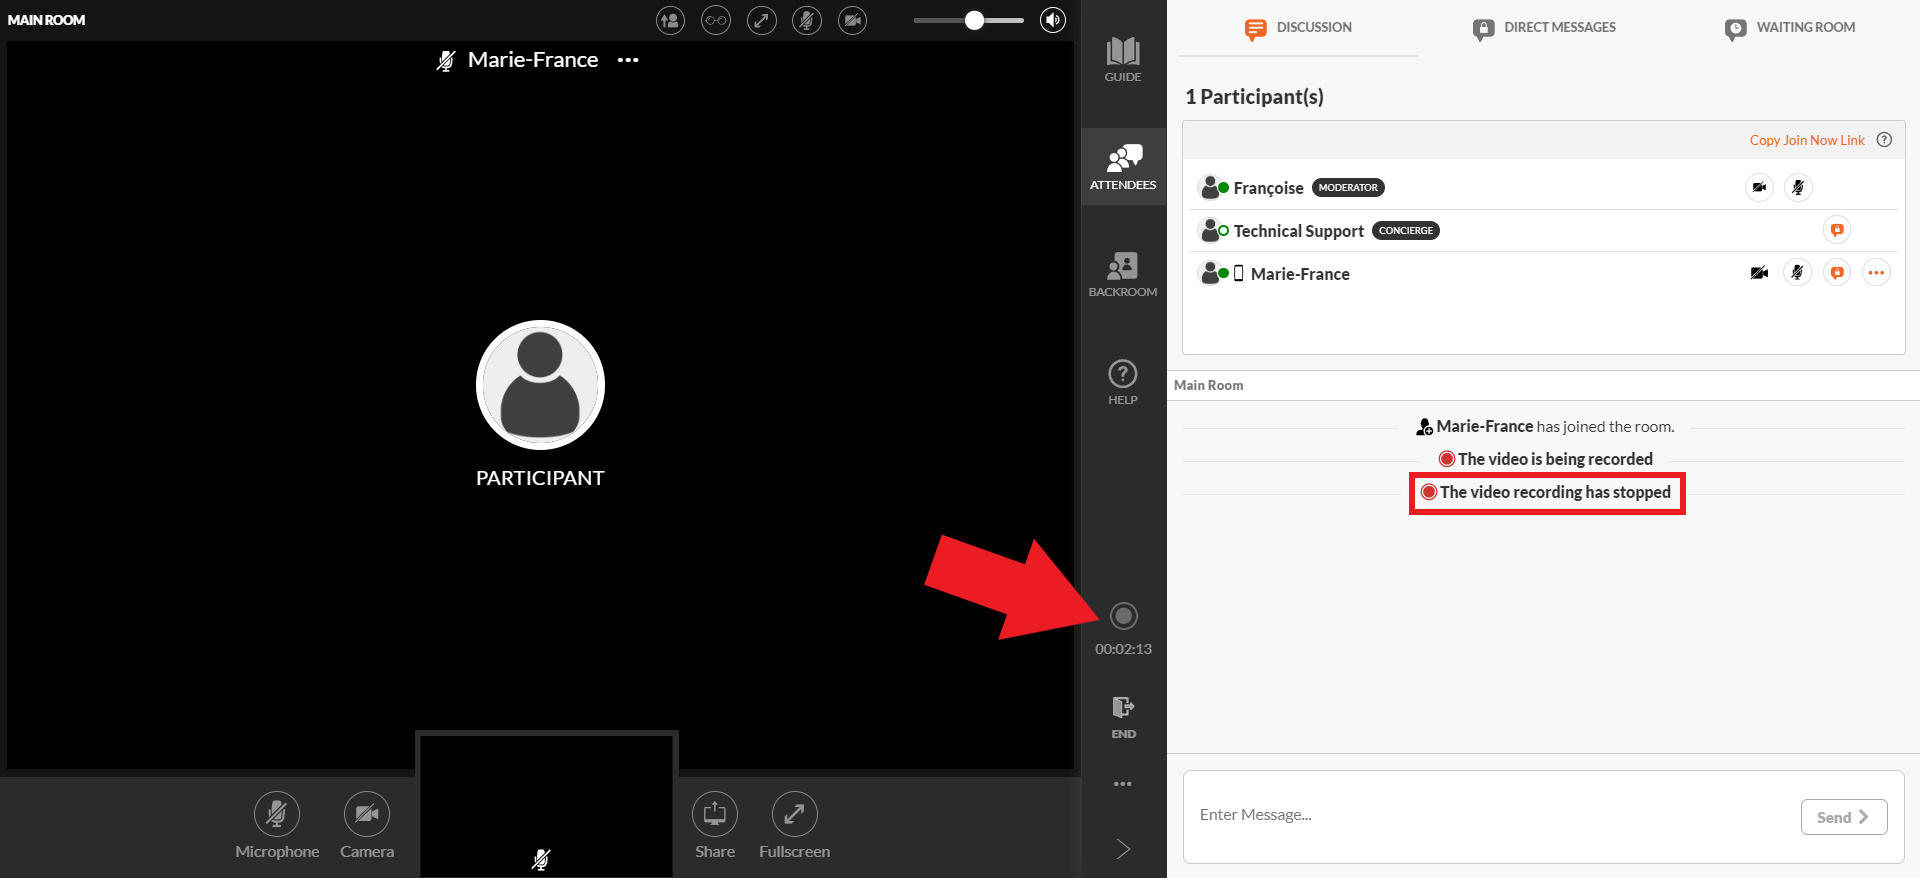Select Technical Support in the attendee list
Image resolution: width=1920 pixels, height=878 pixels.
(1298, 231)
